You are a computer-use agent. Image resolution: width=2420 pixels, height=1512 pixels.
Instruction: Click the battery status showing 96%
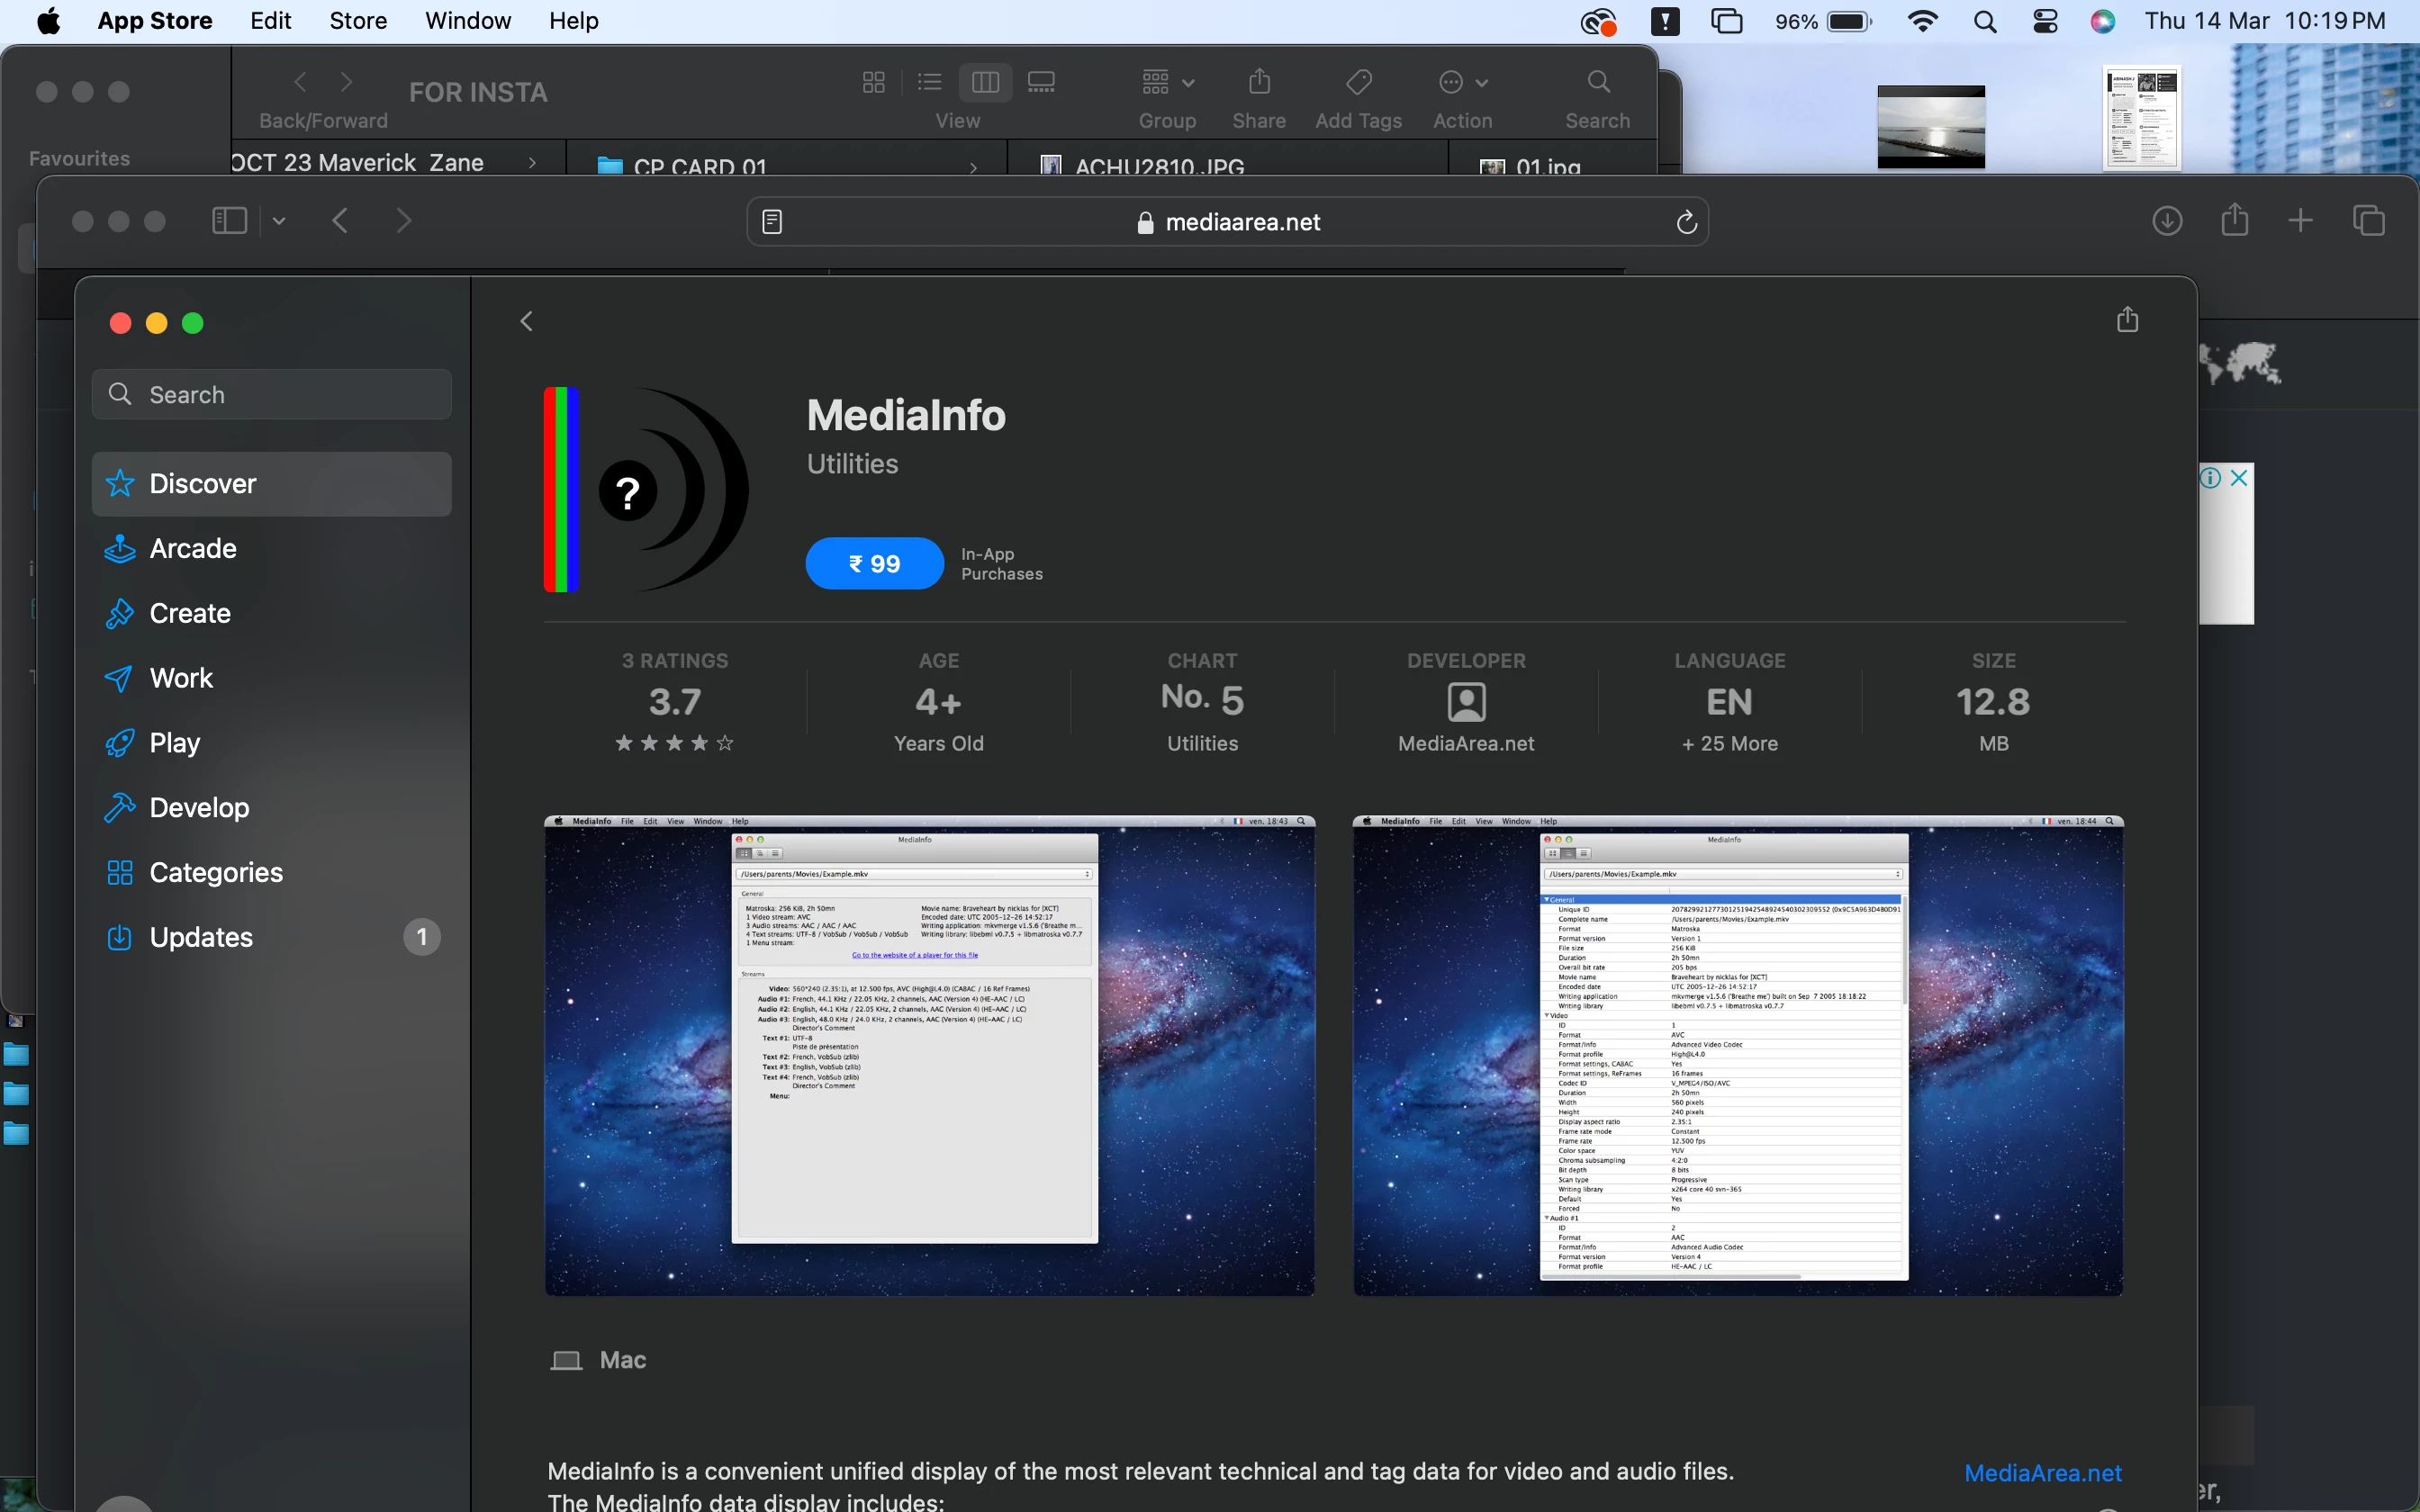(x=1822, y=21)
